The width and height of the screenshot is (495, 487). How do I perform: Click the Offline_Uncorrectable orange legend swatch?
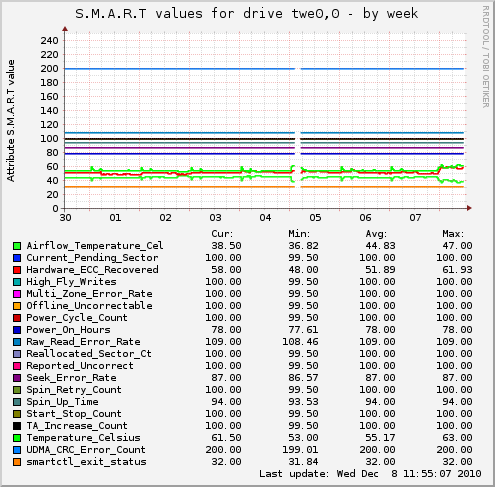pyautogui.click(x=17, y=306)
